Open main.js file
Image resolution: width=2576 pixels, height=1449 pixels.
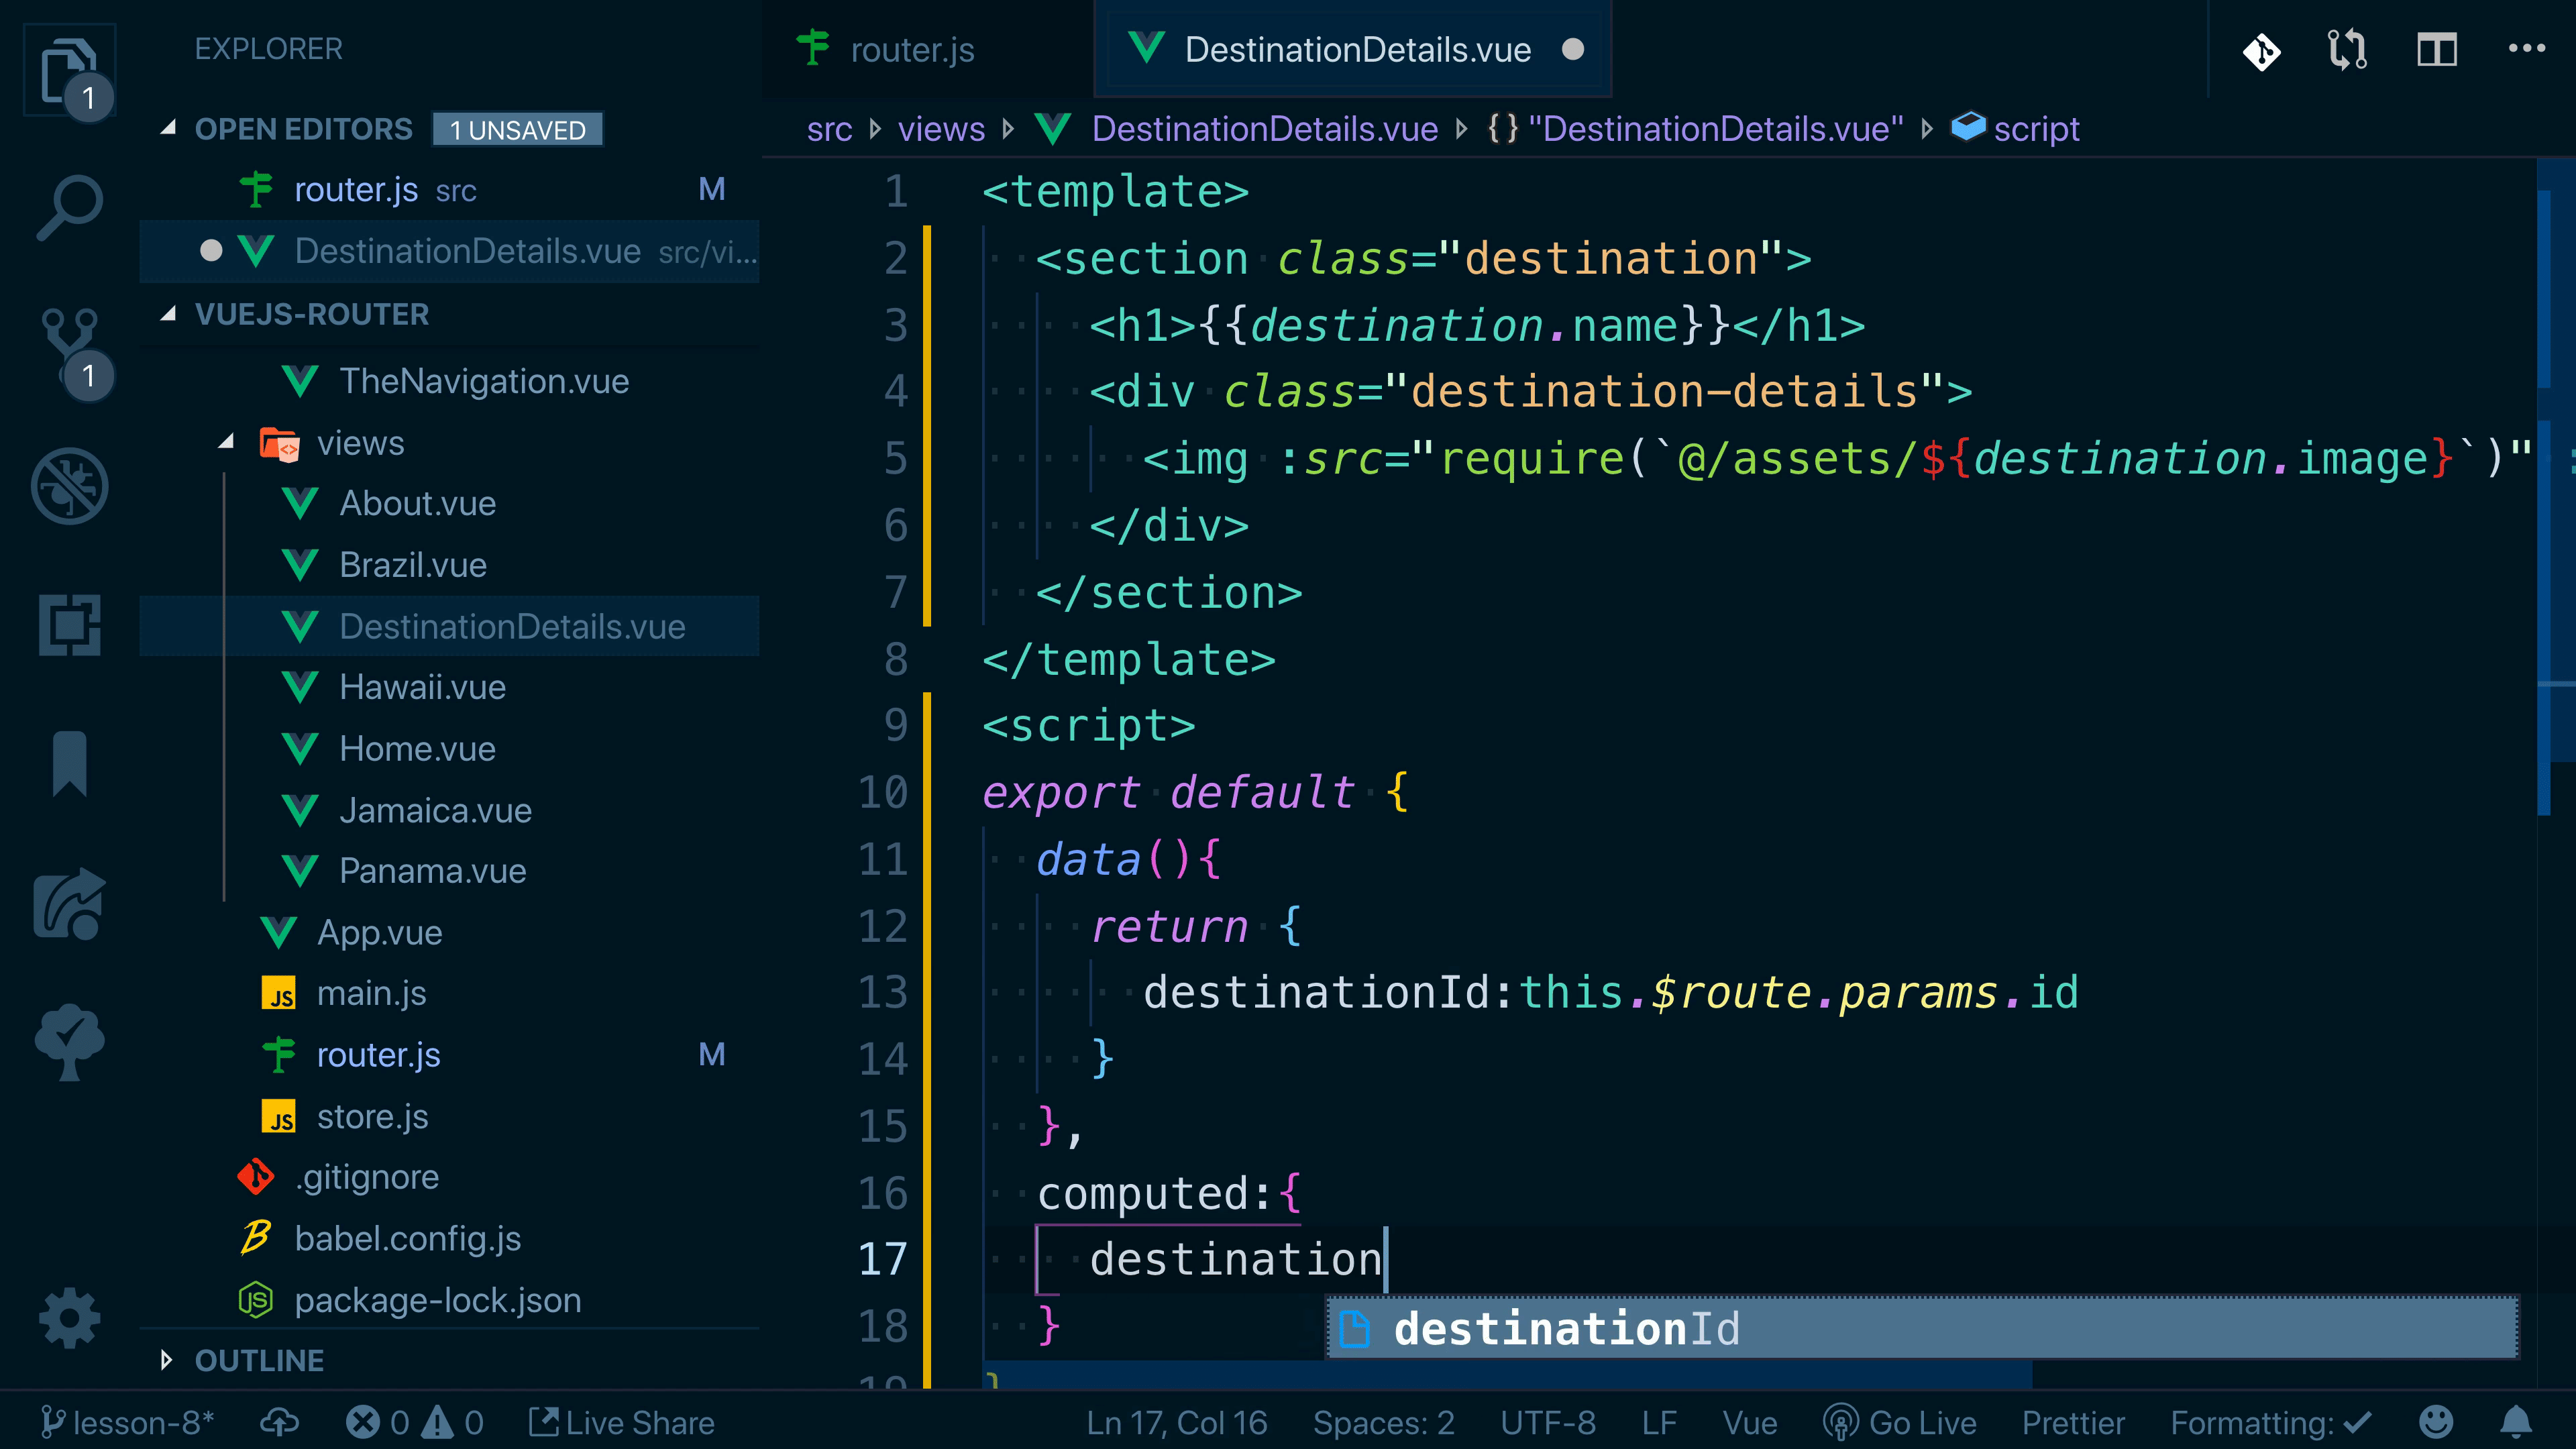pyautogui.click(x=449, y=993)
